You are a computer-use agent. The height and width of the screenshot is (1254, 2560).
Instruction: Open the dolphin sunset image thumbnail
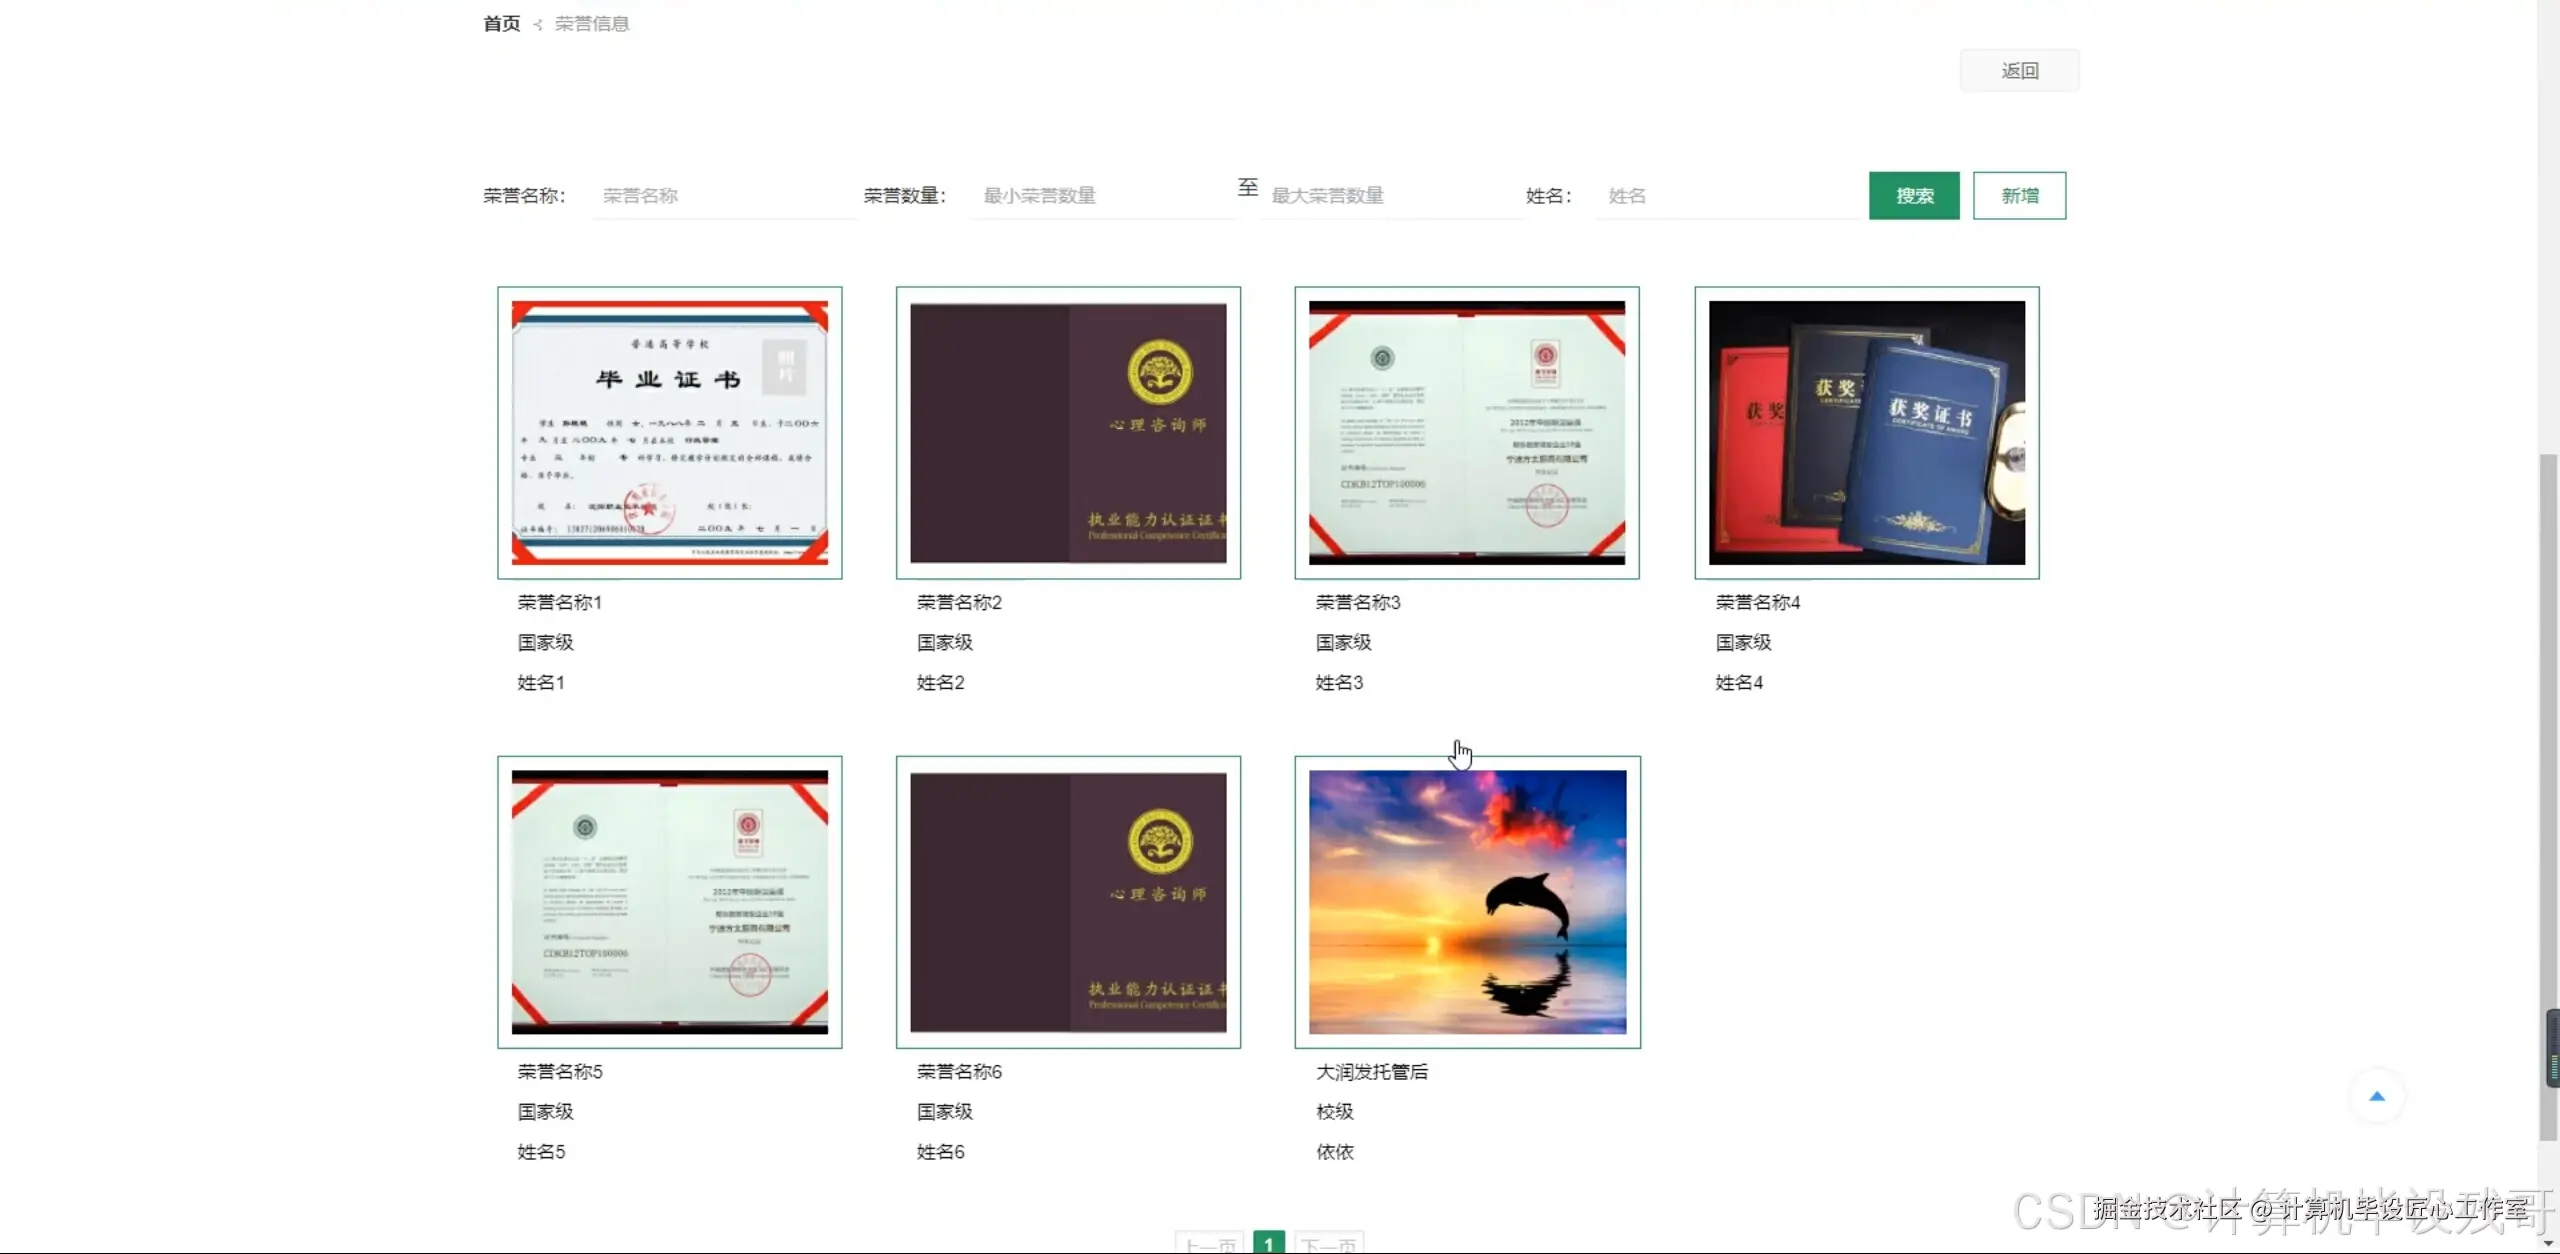[1467, 902]
